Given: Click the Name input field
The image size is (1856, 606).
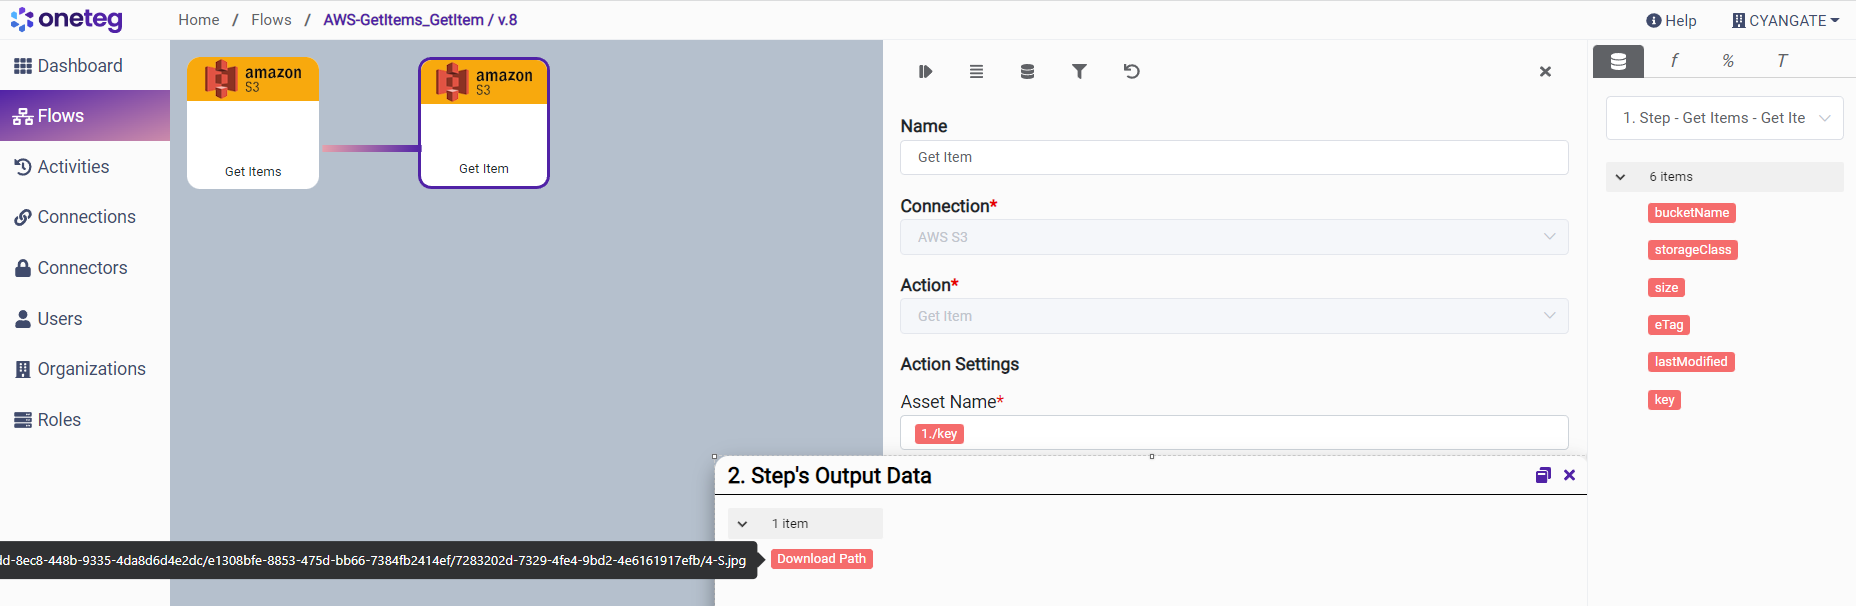Looking at the screenshot, I should pyautogui.click(x=1233, y=157).
